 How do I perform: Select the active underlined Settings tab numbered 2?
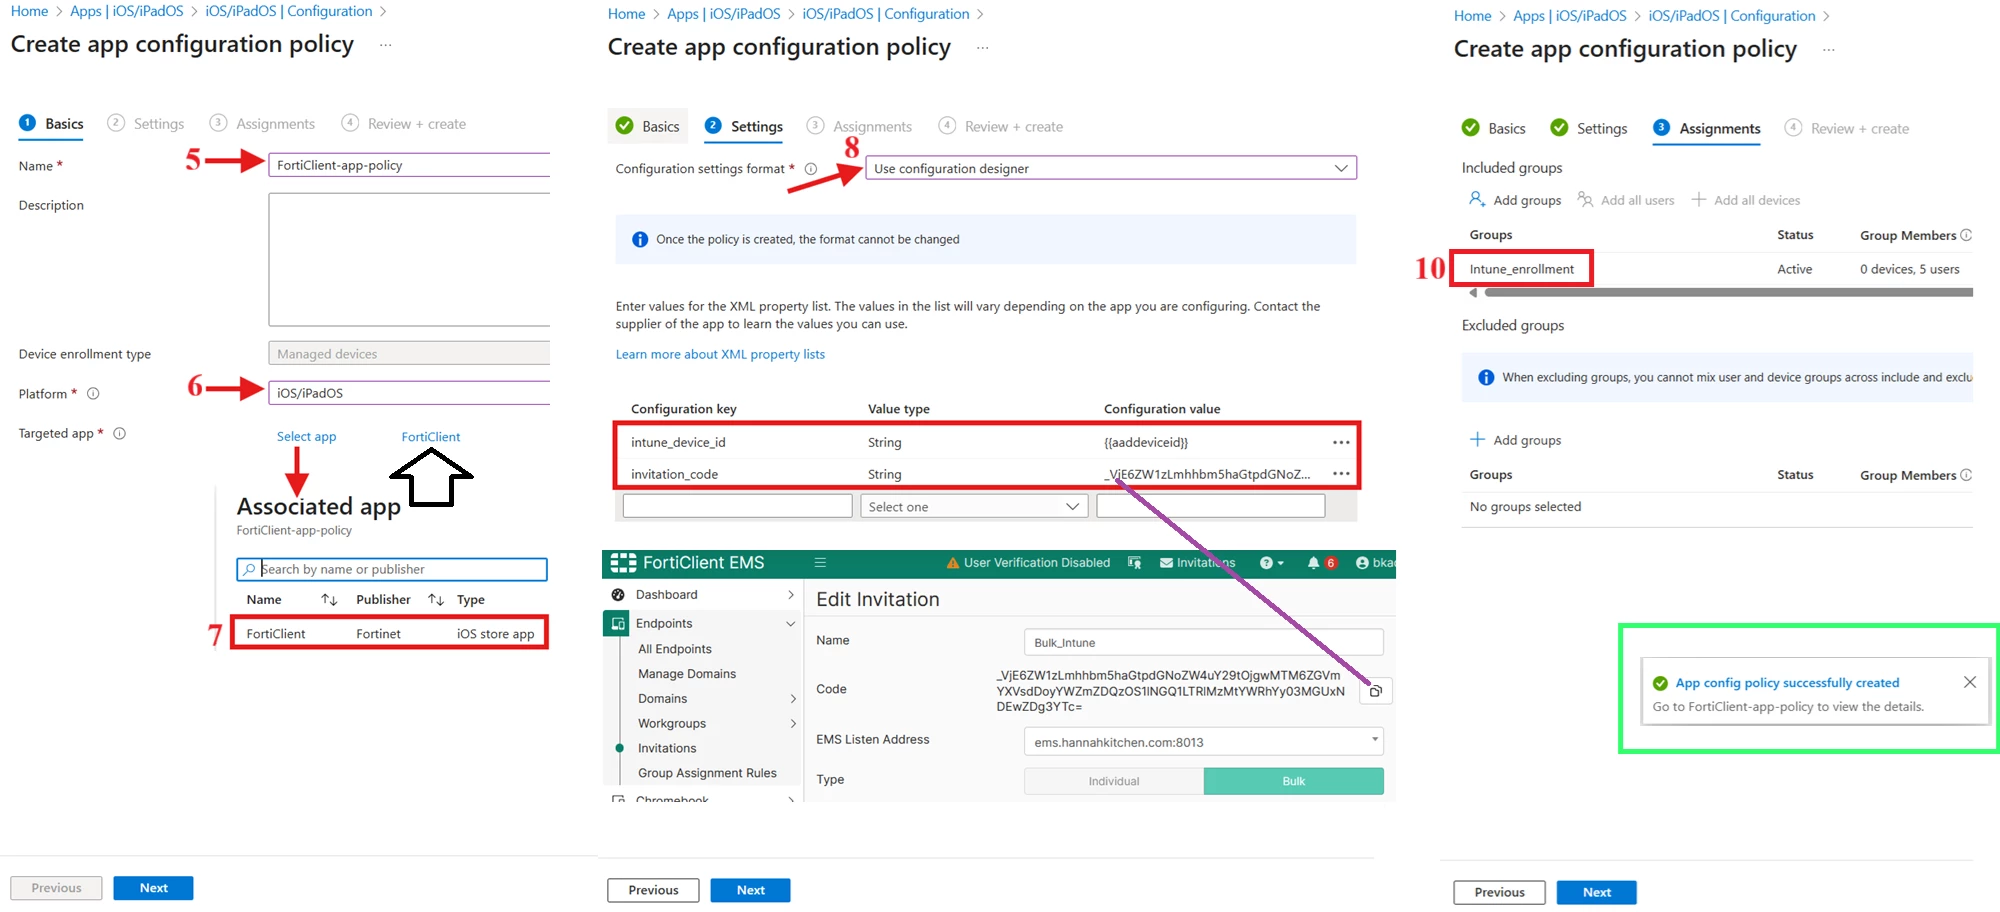coord(744,127)
